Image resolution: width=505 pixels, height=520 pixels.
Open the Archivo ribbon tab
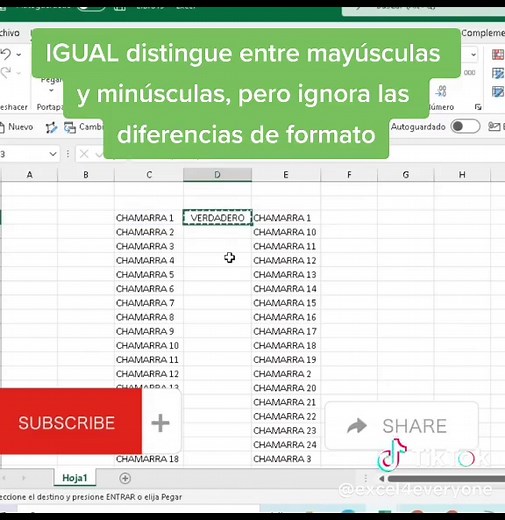click(x=9, y=33)
